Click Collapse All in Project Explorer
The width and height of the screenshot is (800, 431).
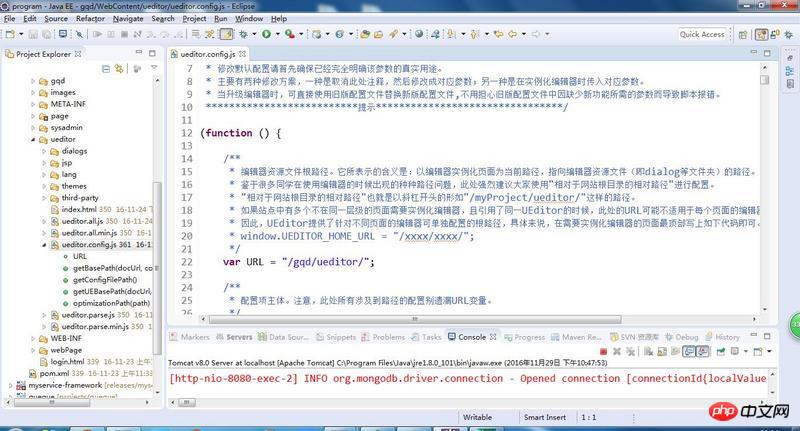(x=106, y=68)
